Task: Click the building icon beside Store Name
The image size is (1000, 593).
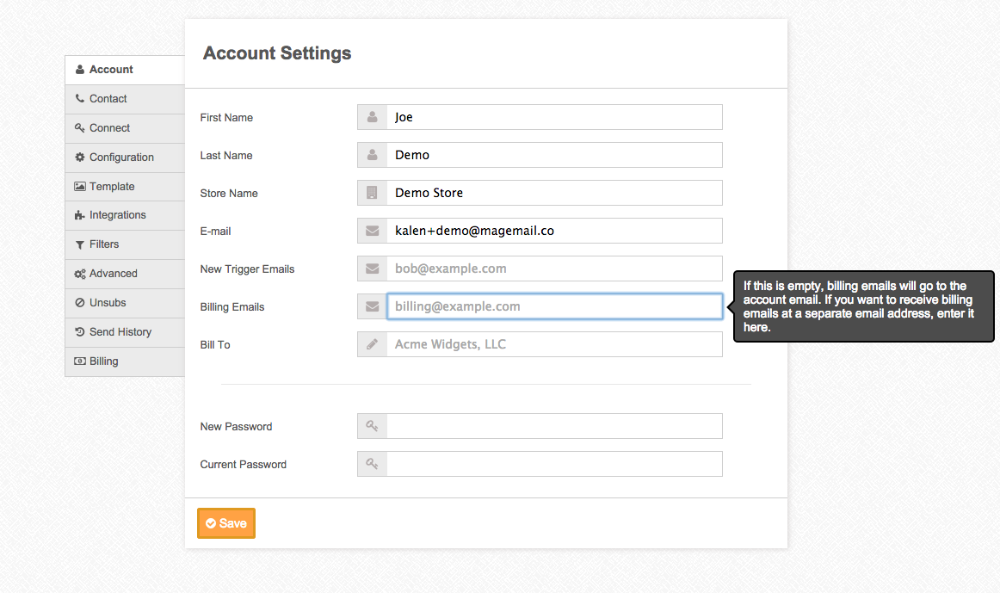Action: click(372, 193)
